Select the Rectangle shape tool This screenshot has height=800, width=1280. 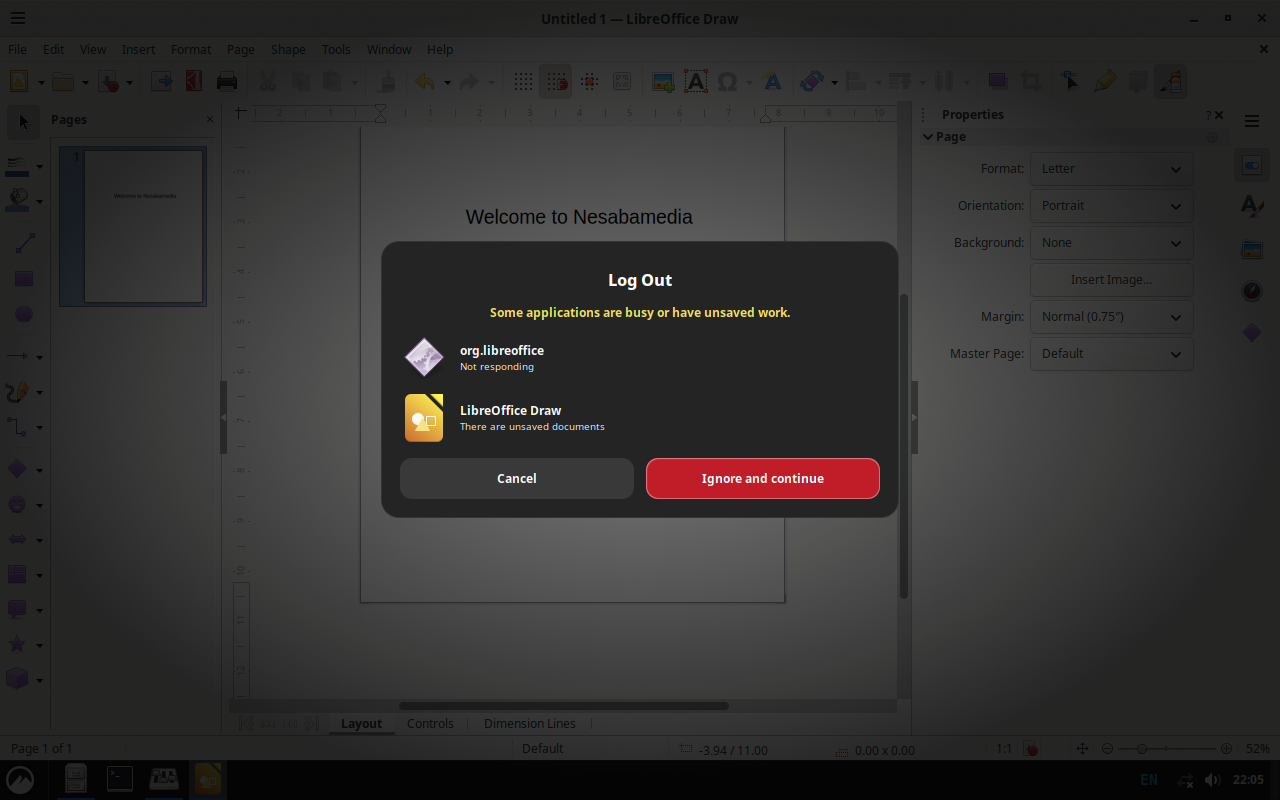click(x=24, y=280)
